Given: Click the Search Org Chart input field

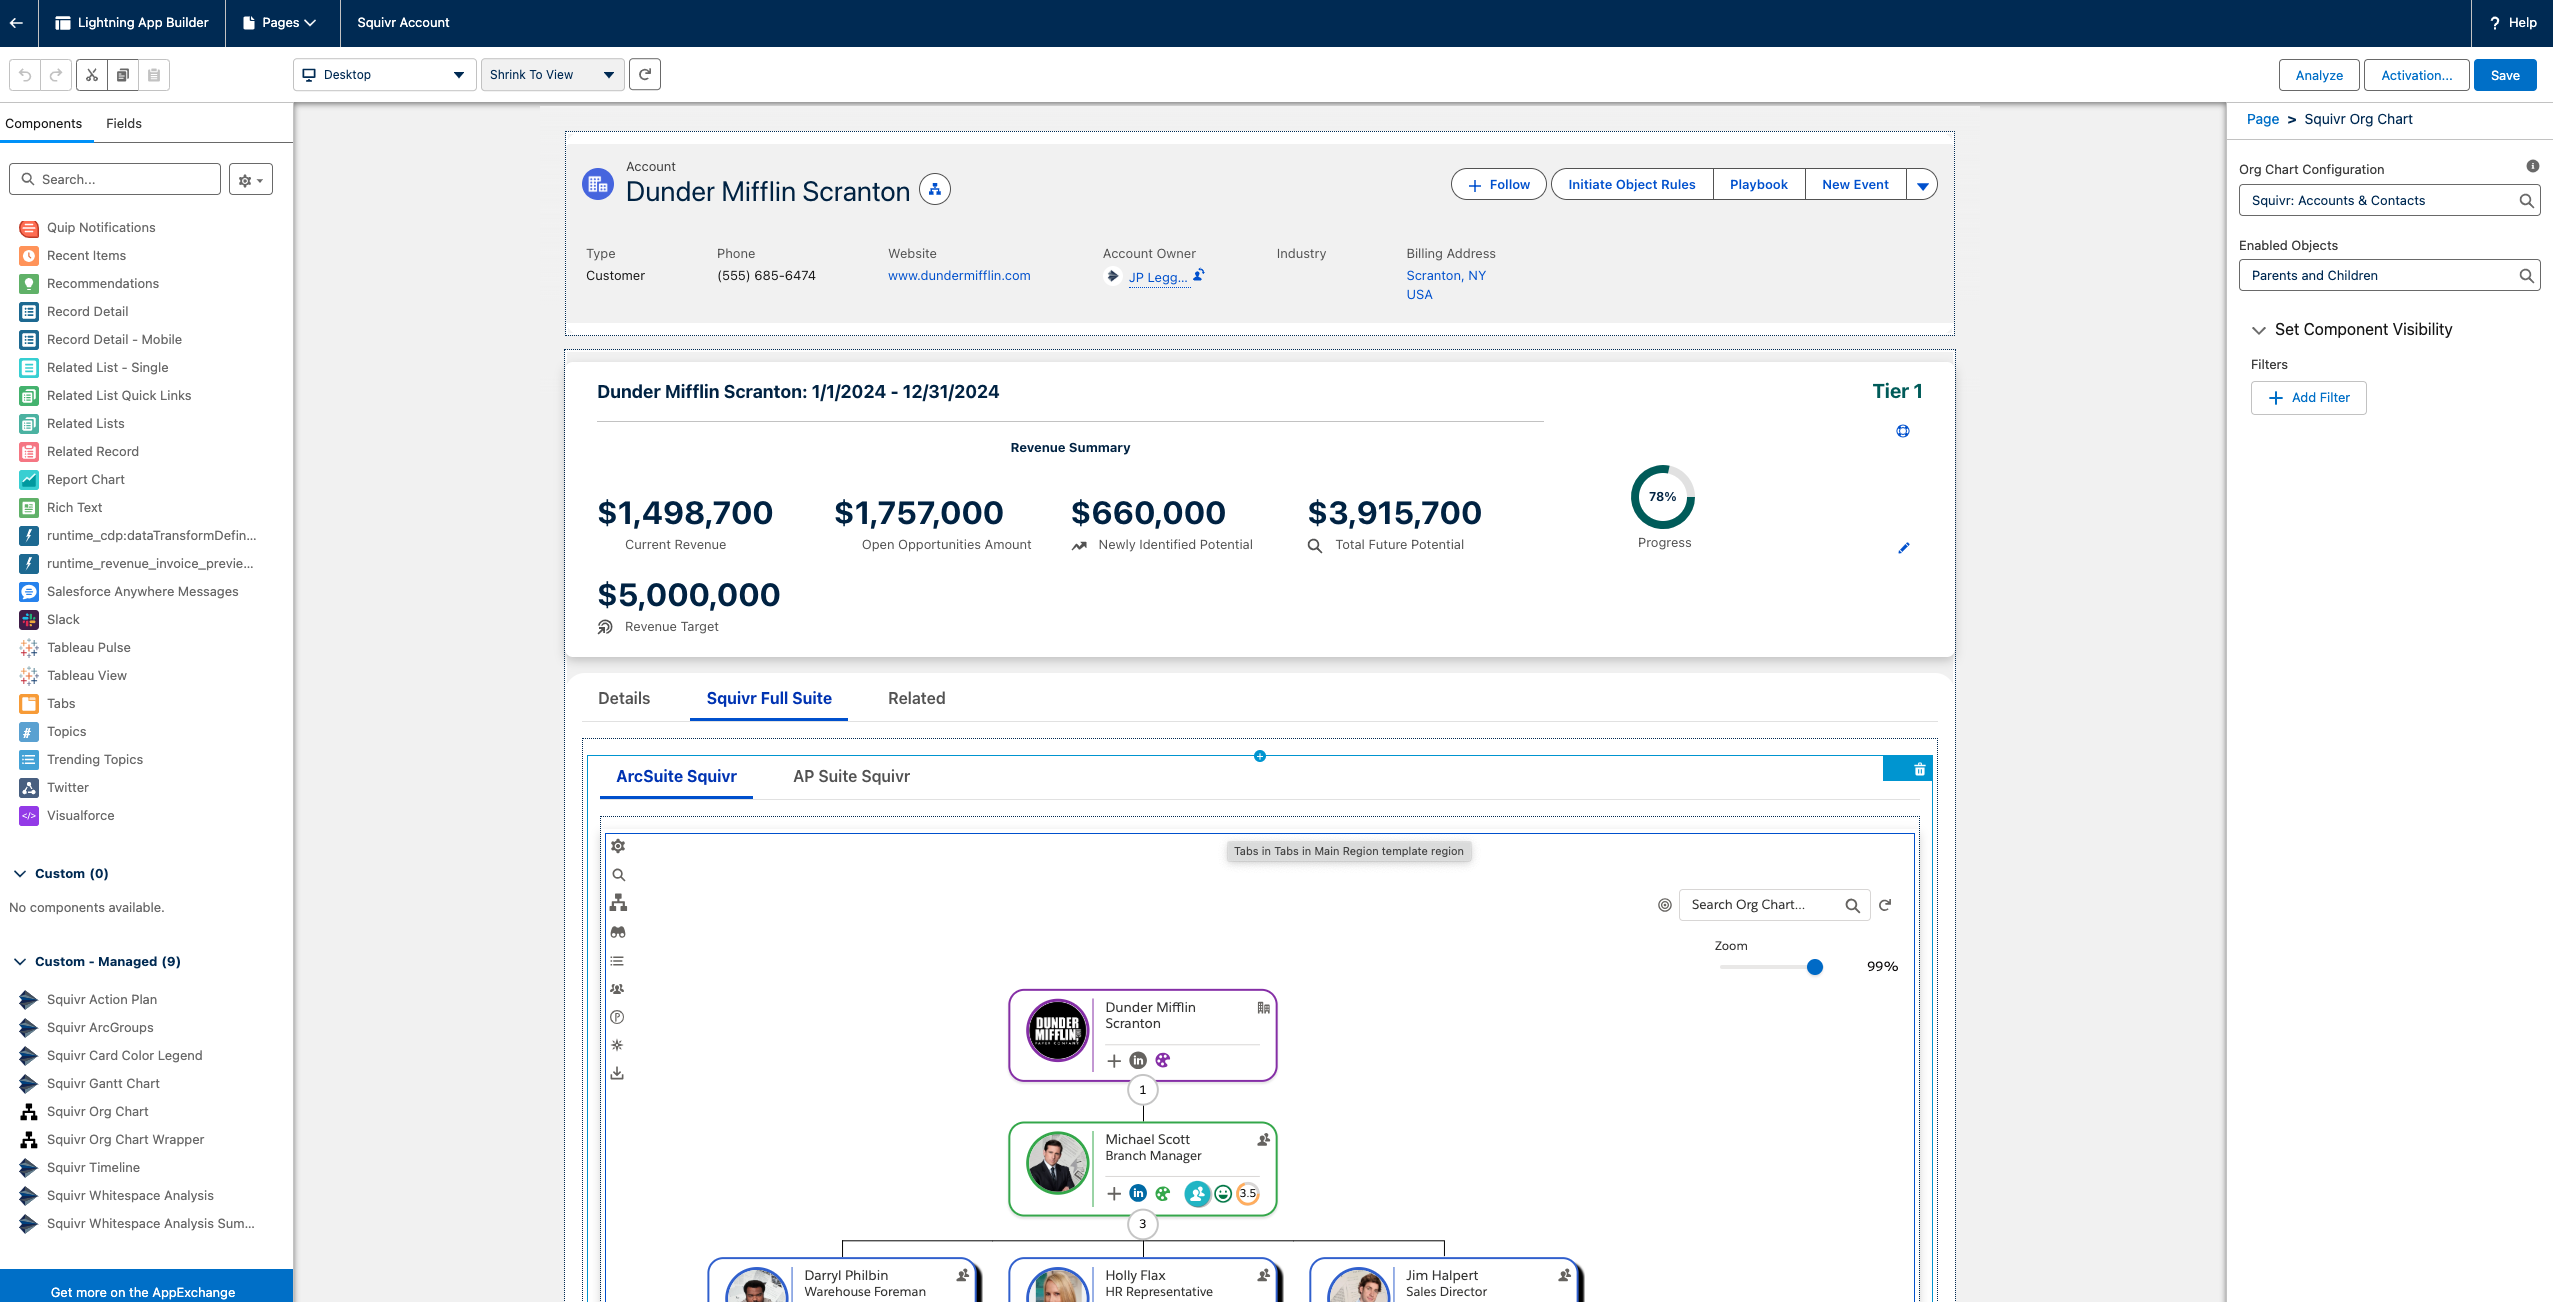Looking at the screenshot, I should (x=1774, y=905).
